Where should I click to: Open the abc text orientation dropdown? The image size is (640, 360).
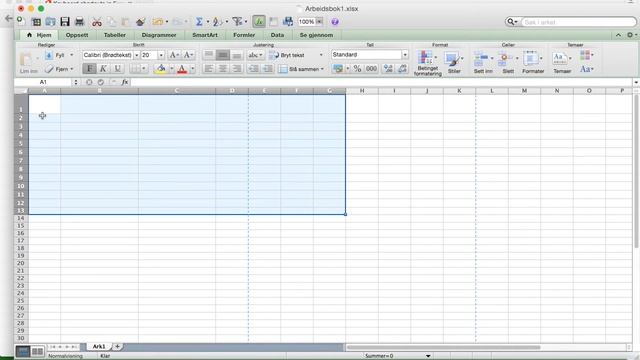pyautogui.click(x=256, y=55)
